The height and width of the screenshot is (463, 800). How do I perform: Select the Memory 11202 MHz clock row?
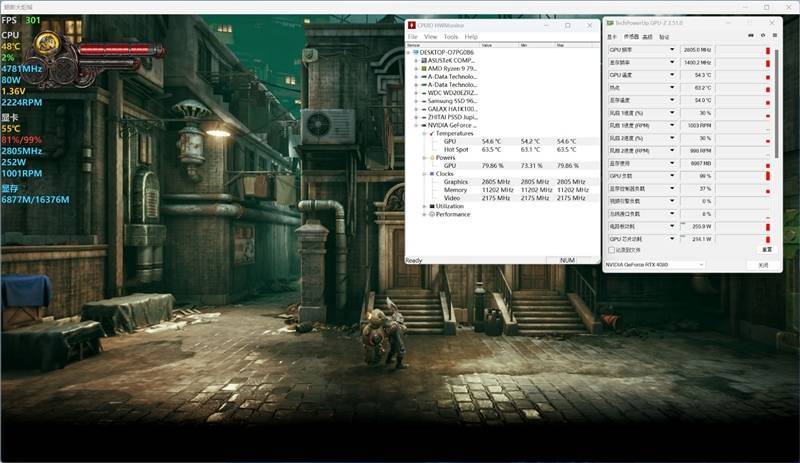514,190
